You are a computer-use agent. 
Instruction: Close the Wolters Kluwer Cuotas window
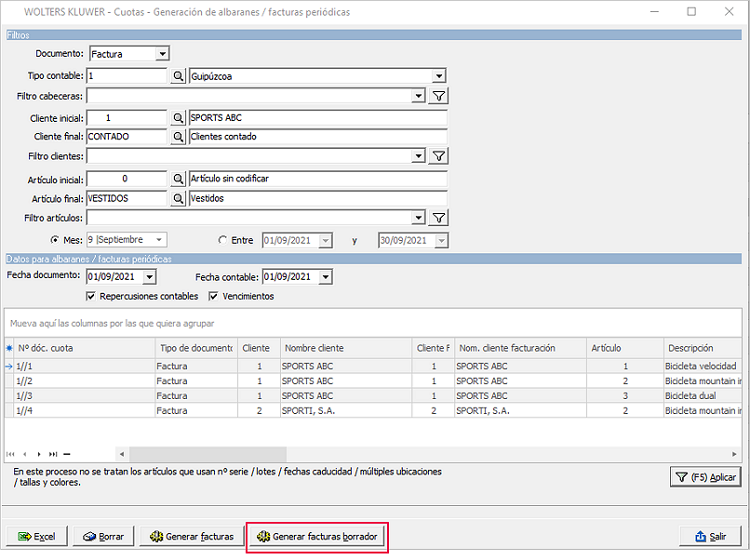click(x=729, y=11)
